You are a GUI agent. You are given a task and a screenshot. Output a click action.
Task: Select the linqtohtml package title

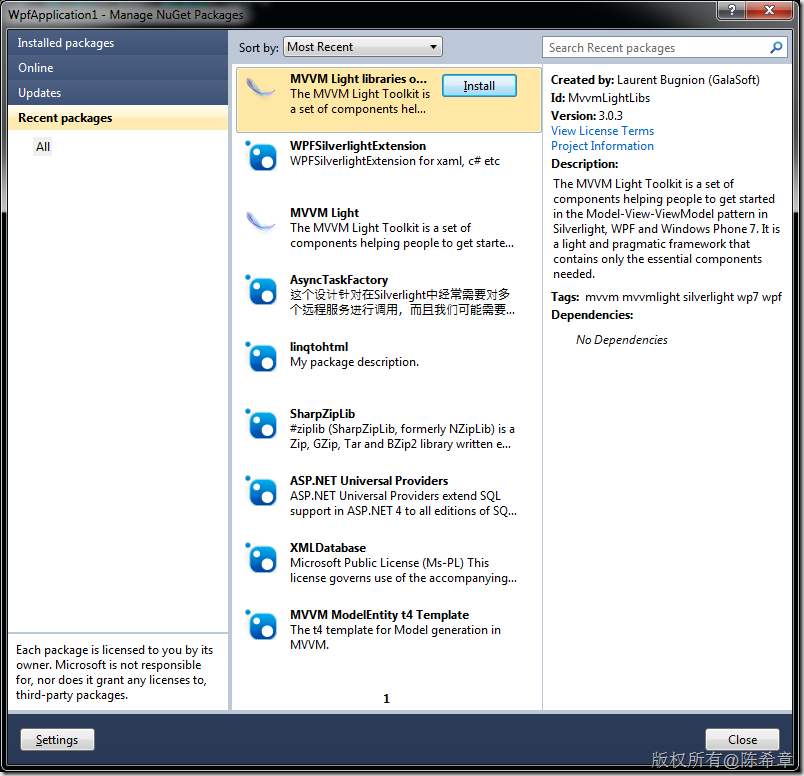pyautogui.click(x=319, y=347)
